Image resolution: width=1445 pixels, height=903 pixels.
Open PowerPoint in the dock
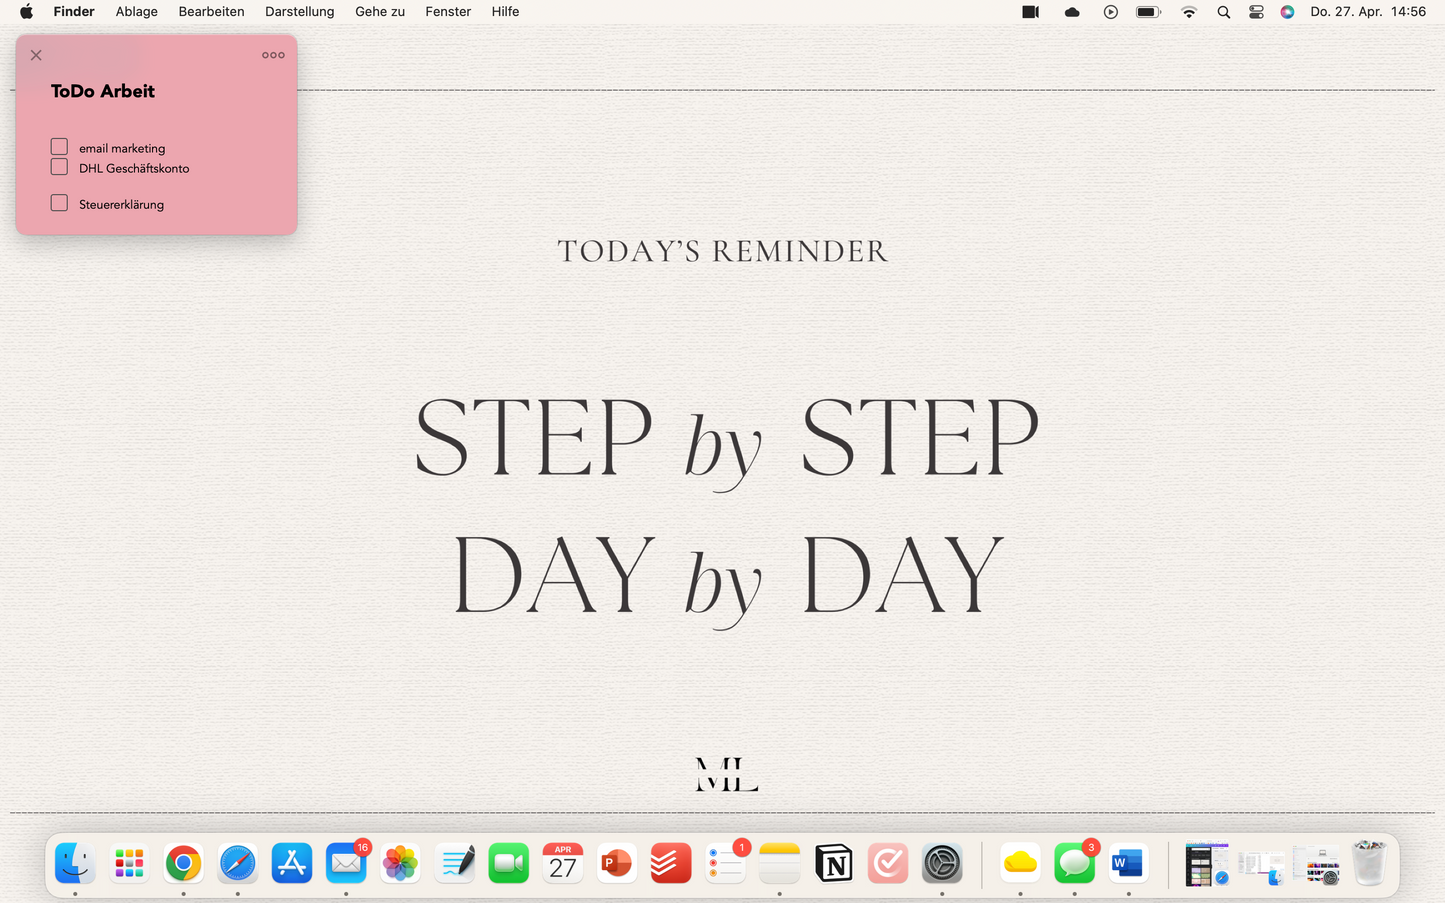click(x=616, y=863)
